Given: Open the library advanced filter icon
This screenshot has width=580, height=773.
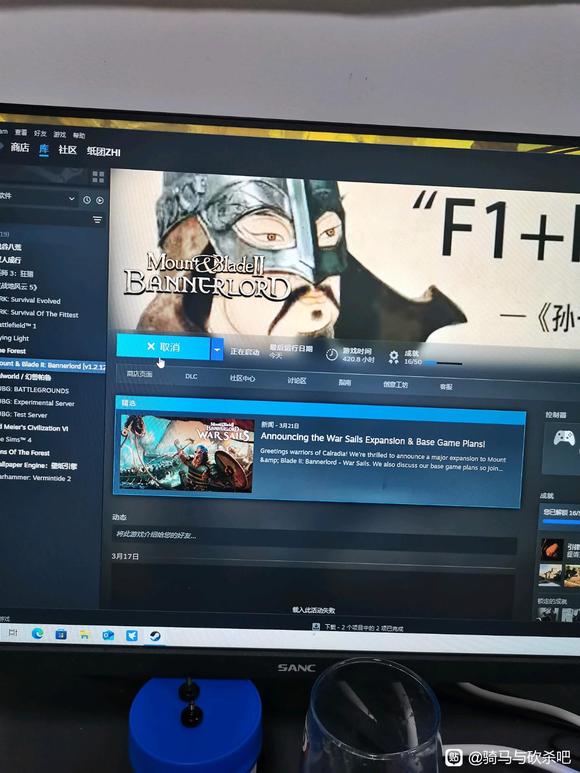Looking at the screenshot, I should 97,219.
